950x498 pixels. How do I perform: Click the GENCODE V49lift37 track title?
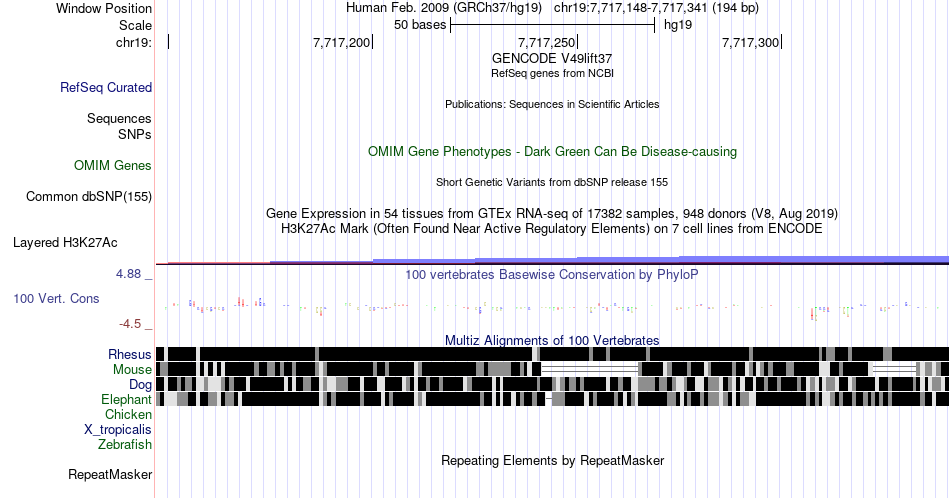coord(552,58)
